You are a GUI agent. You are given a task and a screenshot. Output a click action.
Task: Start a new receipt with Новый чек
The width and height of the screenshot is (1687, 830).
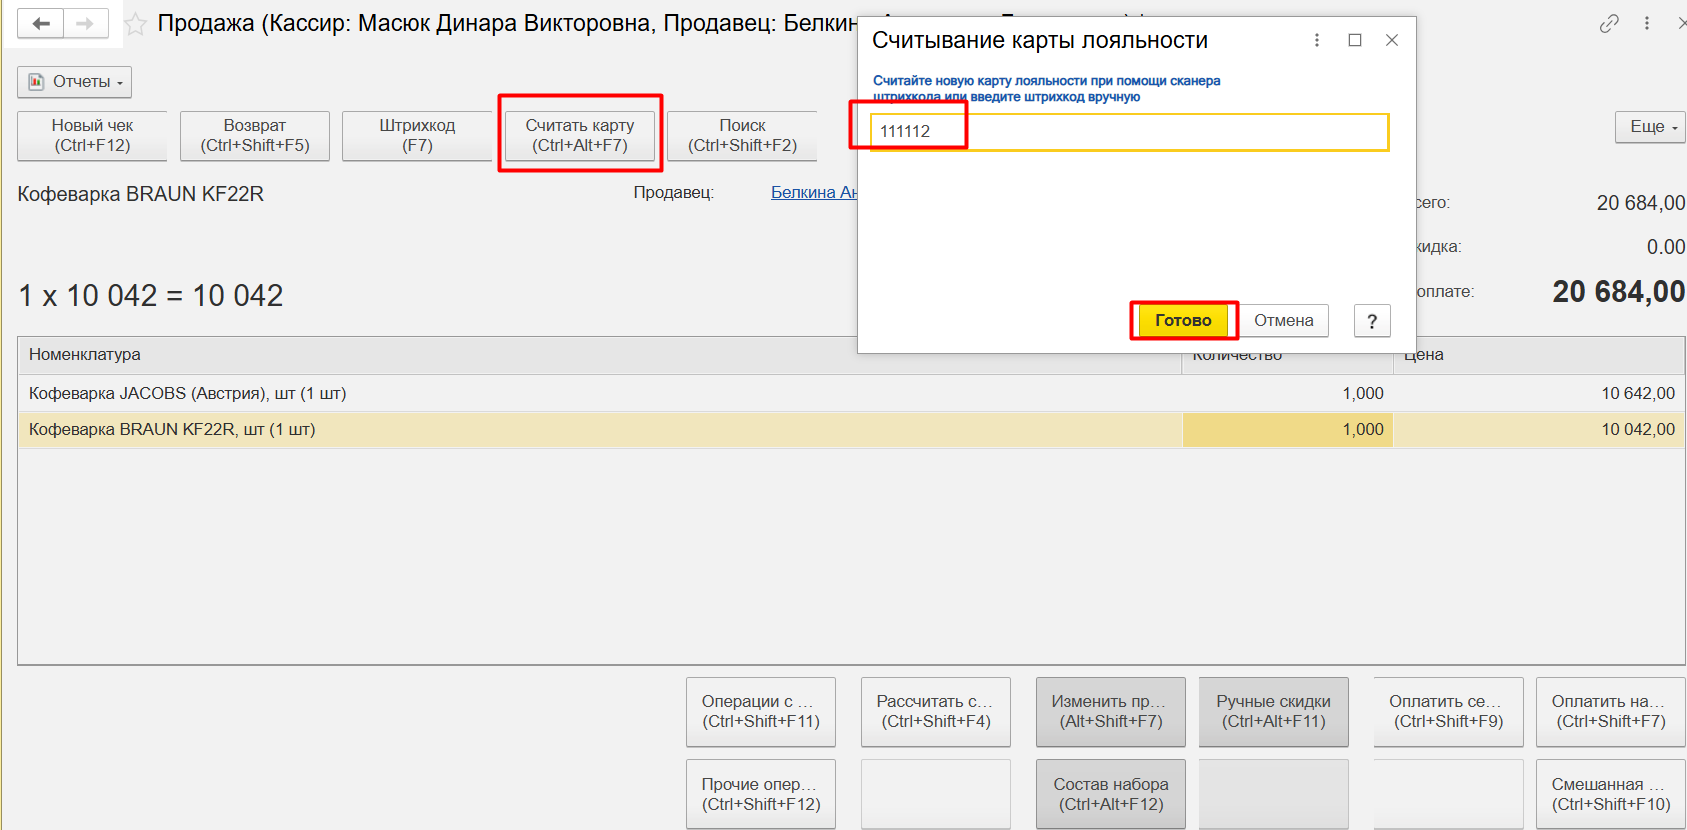click(x=92, y=136)
